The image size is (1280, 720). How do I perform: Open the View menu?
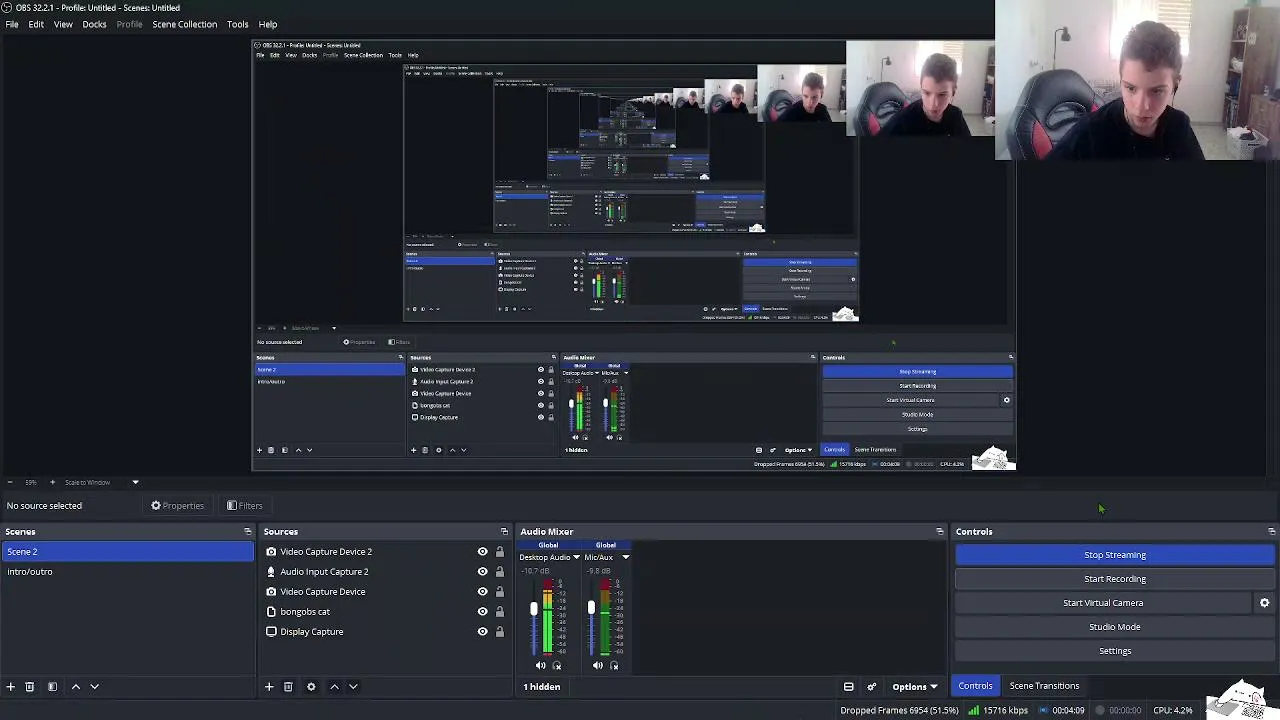pos(63,24)
